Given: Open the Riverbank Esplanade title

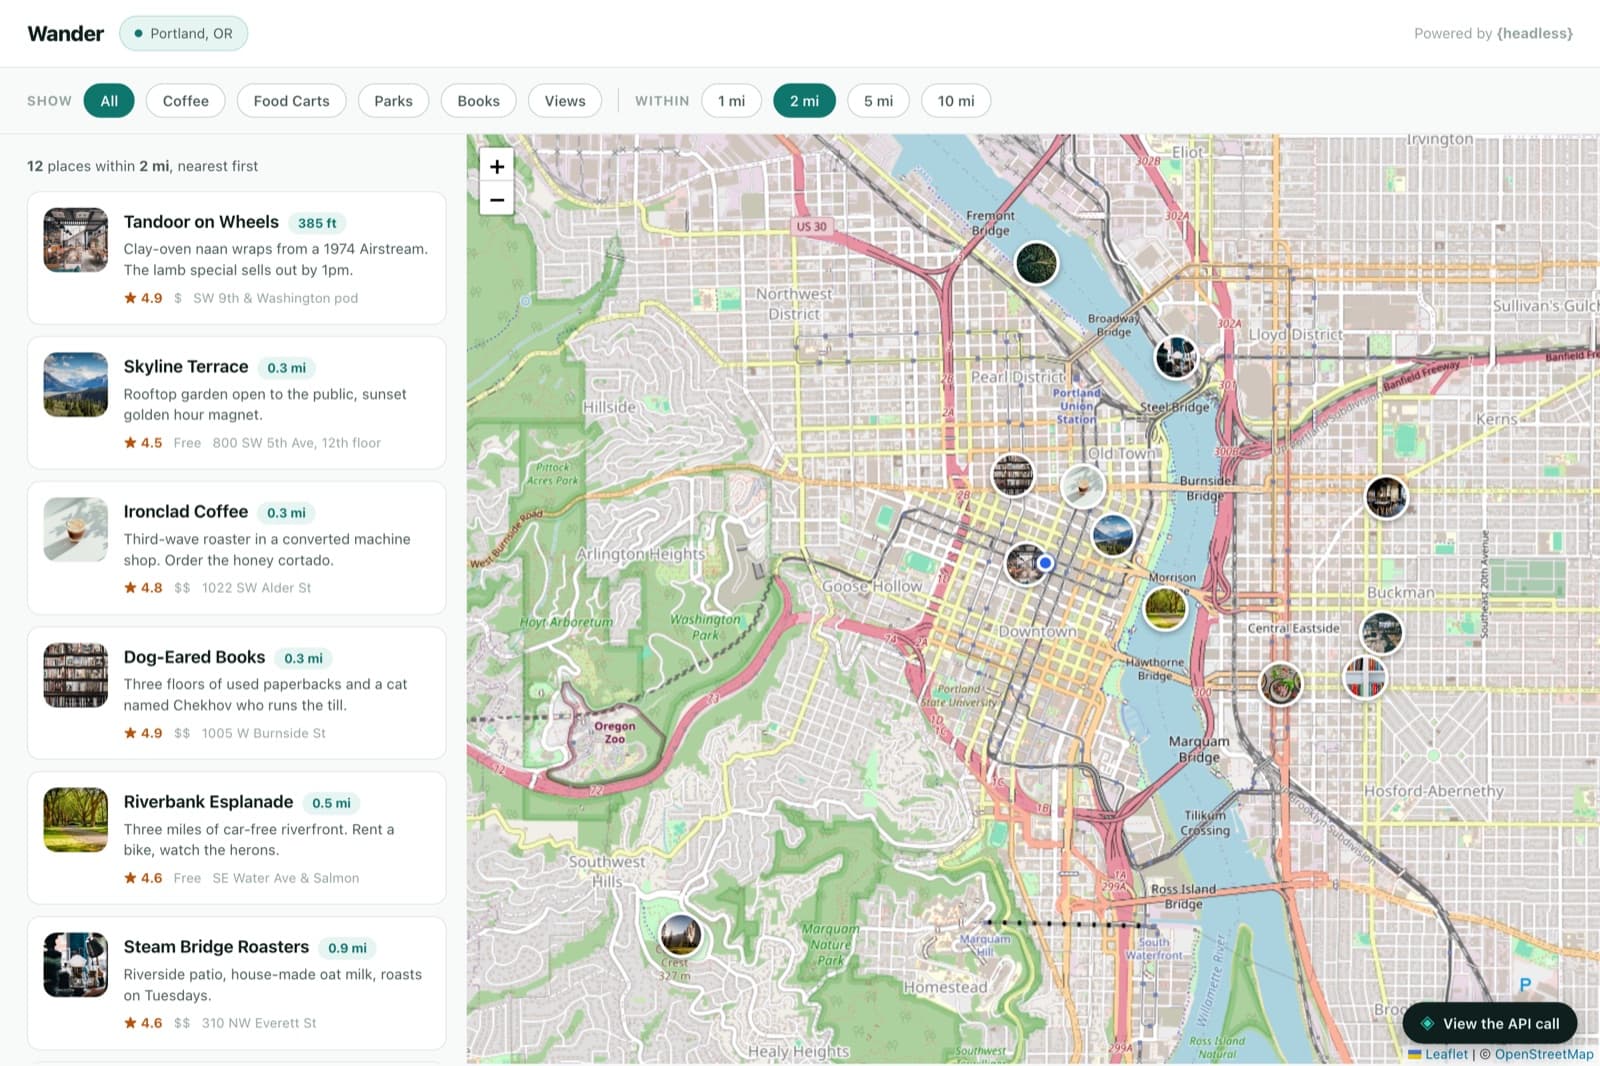Looking at the screenshot, I should 208,802.
